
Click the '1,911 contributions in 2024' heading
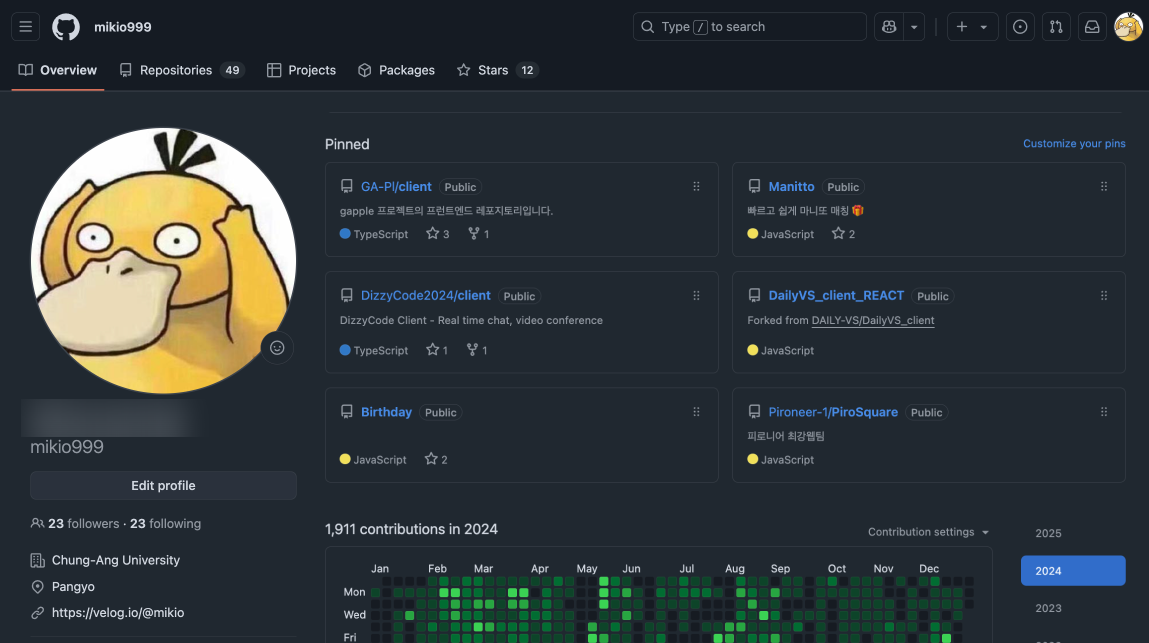click(x=411, y=529)
